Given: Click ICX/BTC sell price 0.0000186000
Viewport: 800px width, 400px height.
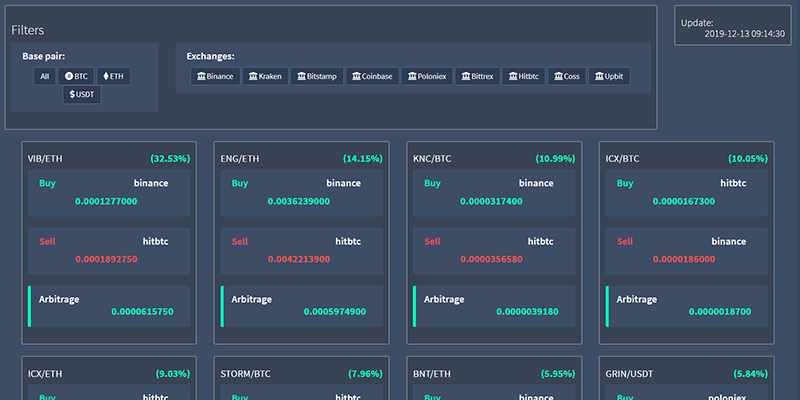Looking at the screenshot, I should [x=684, y=259].
